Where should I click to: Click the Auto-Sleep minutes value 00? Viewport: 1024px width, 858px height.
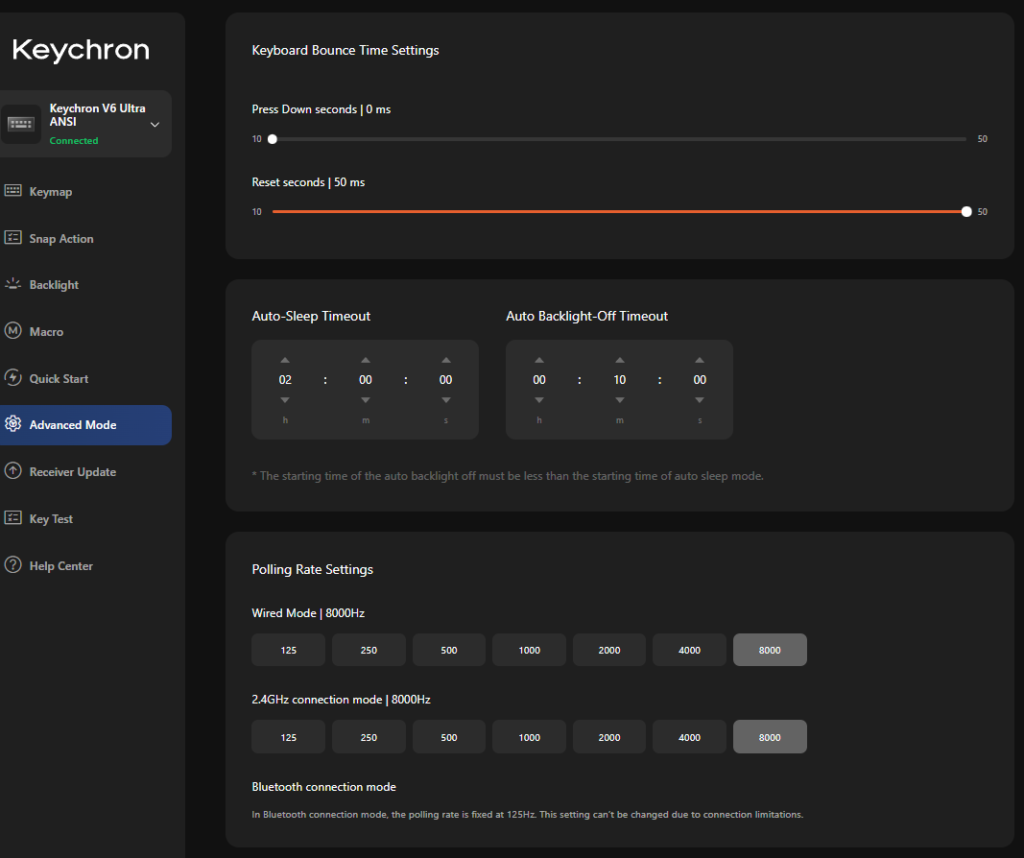click(366, 380)
